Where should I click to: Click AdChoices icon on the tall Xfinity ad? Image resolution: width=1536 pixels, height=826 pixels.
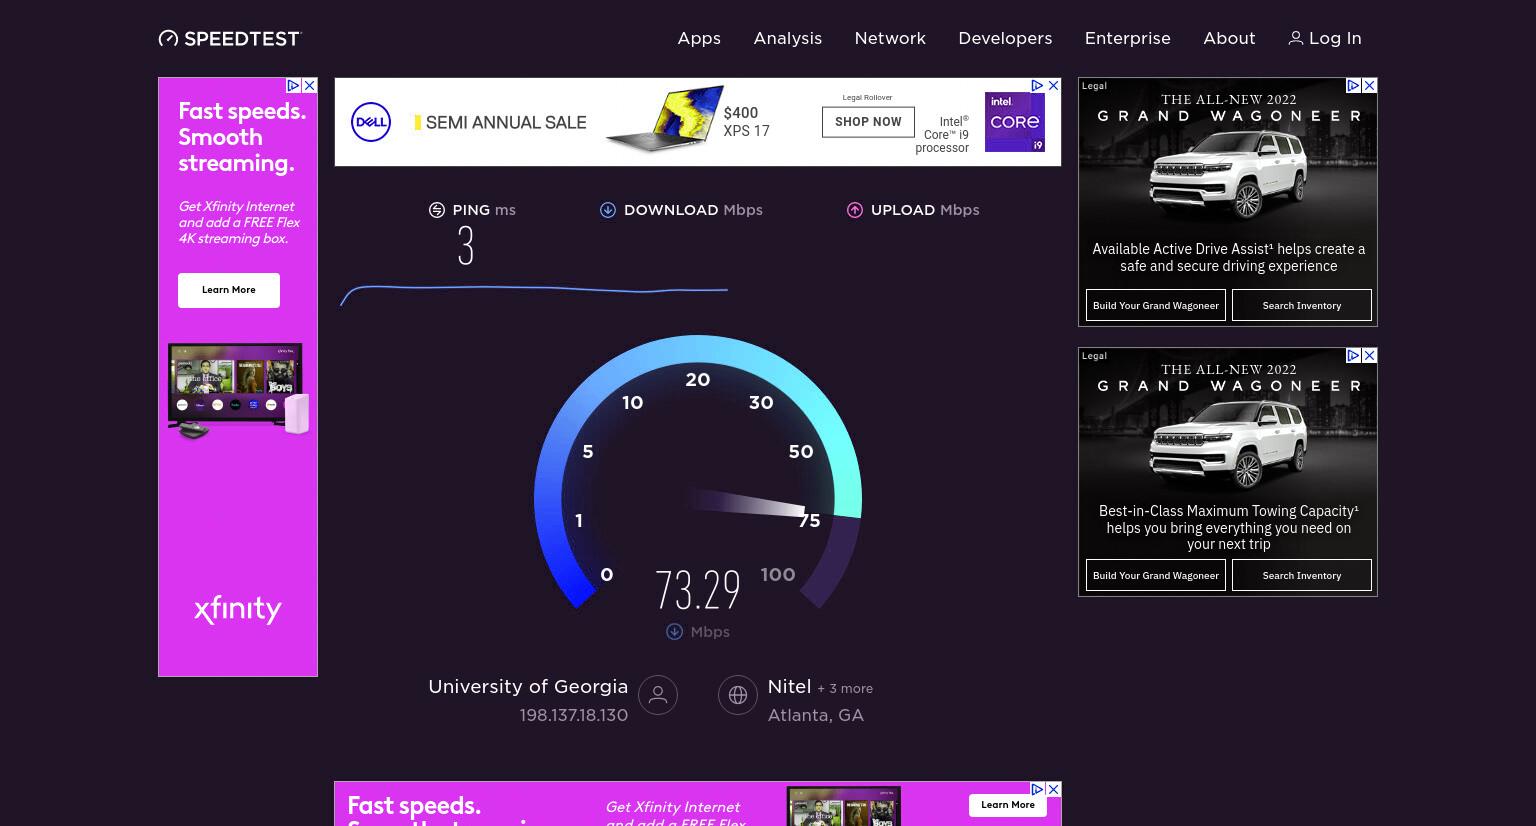[x=294, y=86]
